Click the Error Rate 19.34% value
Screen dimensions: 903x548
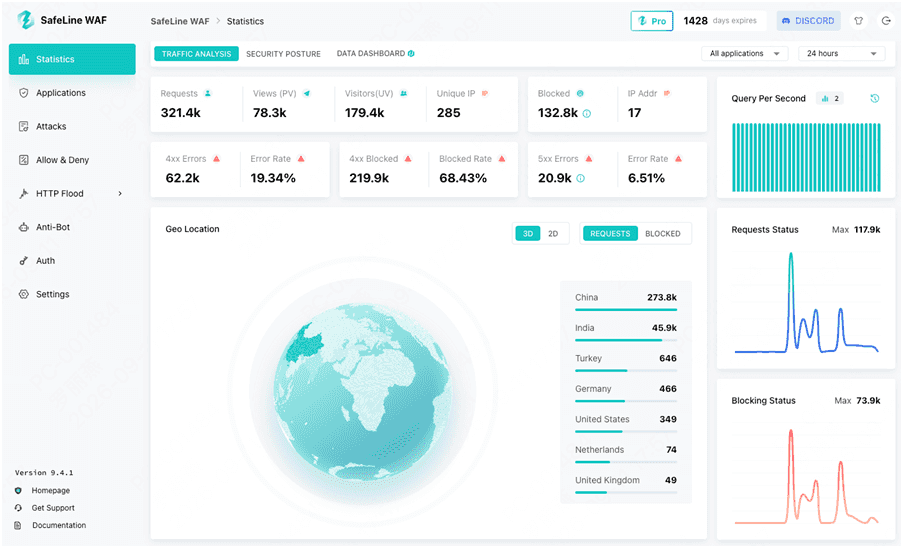273,178
